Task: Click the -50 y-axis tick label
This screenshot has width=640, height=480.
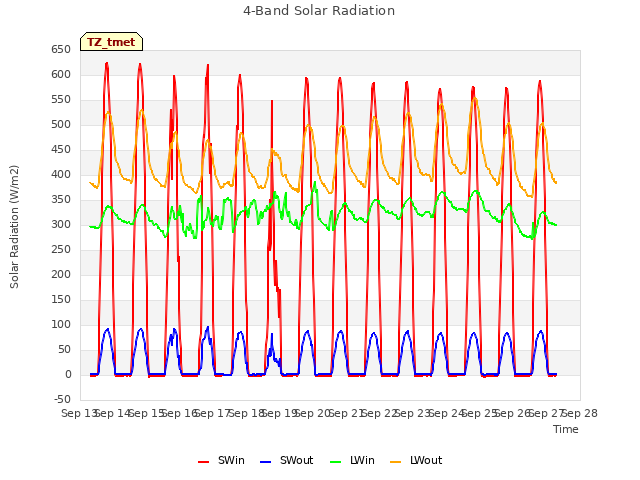Action: tap(62, 400)
